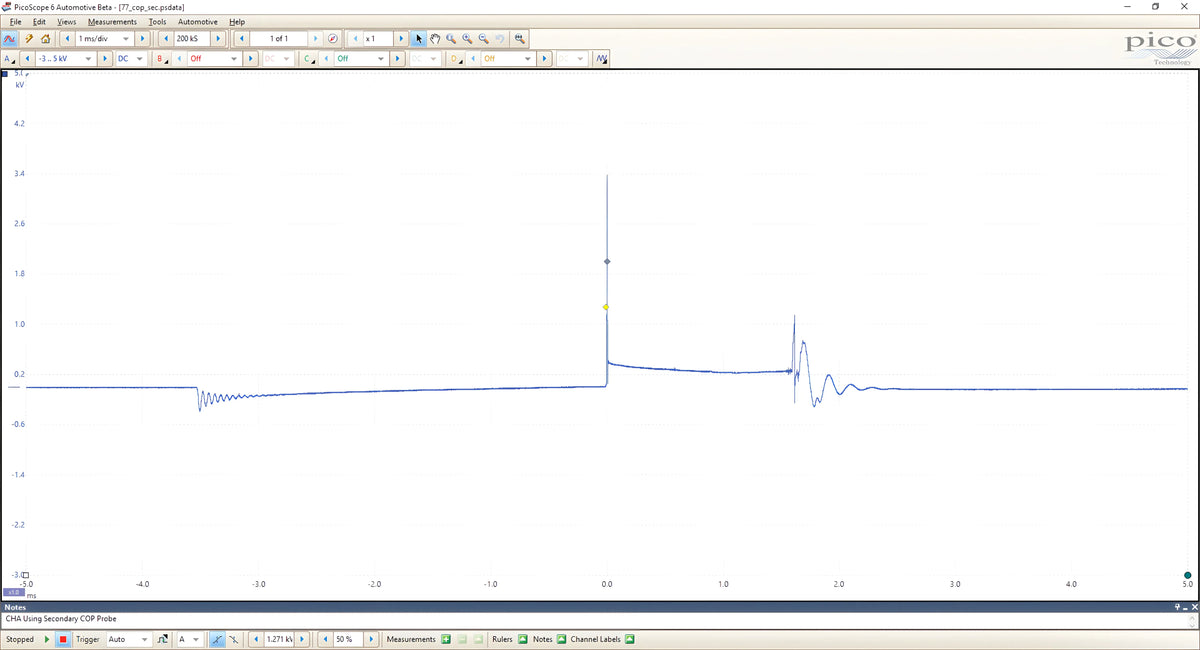Open the Trigger mode Auto dropdown
Viewport: 1200px width, 650px height.
tap(128, 639)
